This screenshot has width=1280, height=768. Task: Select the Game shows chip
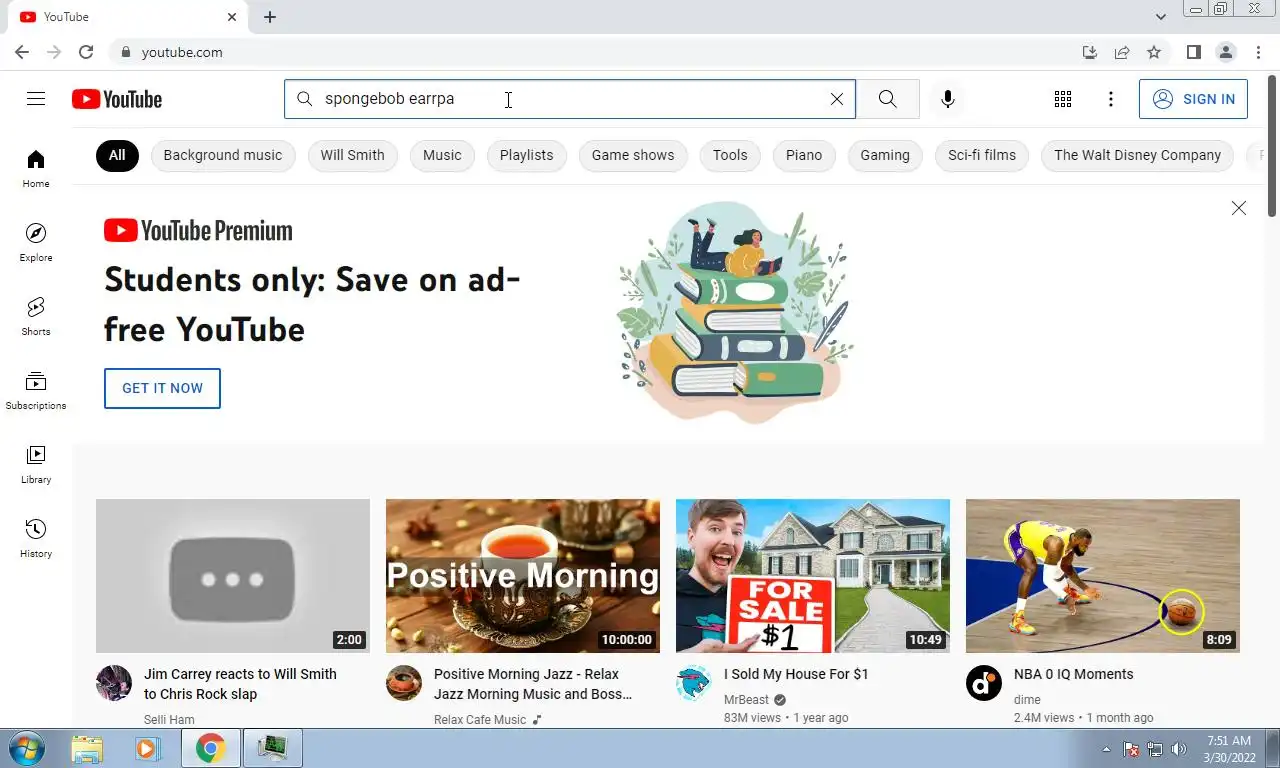633,155
